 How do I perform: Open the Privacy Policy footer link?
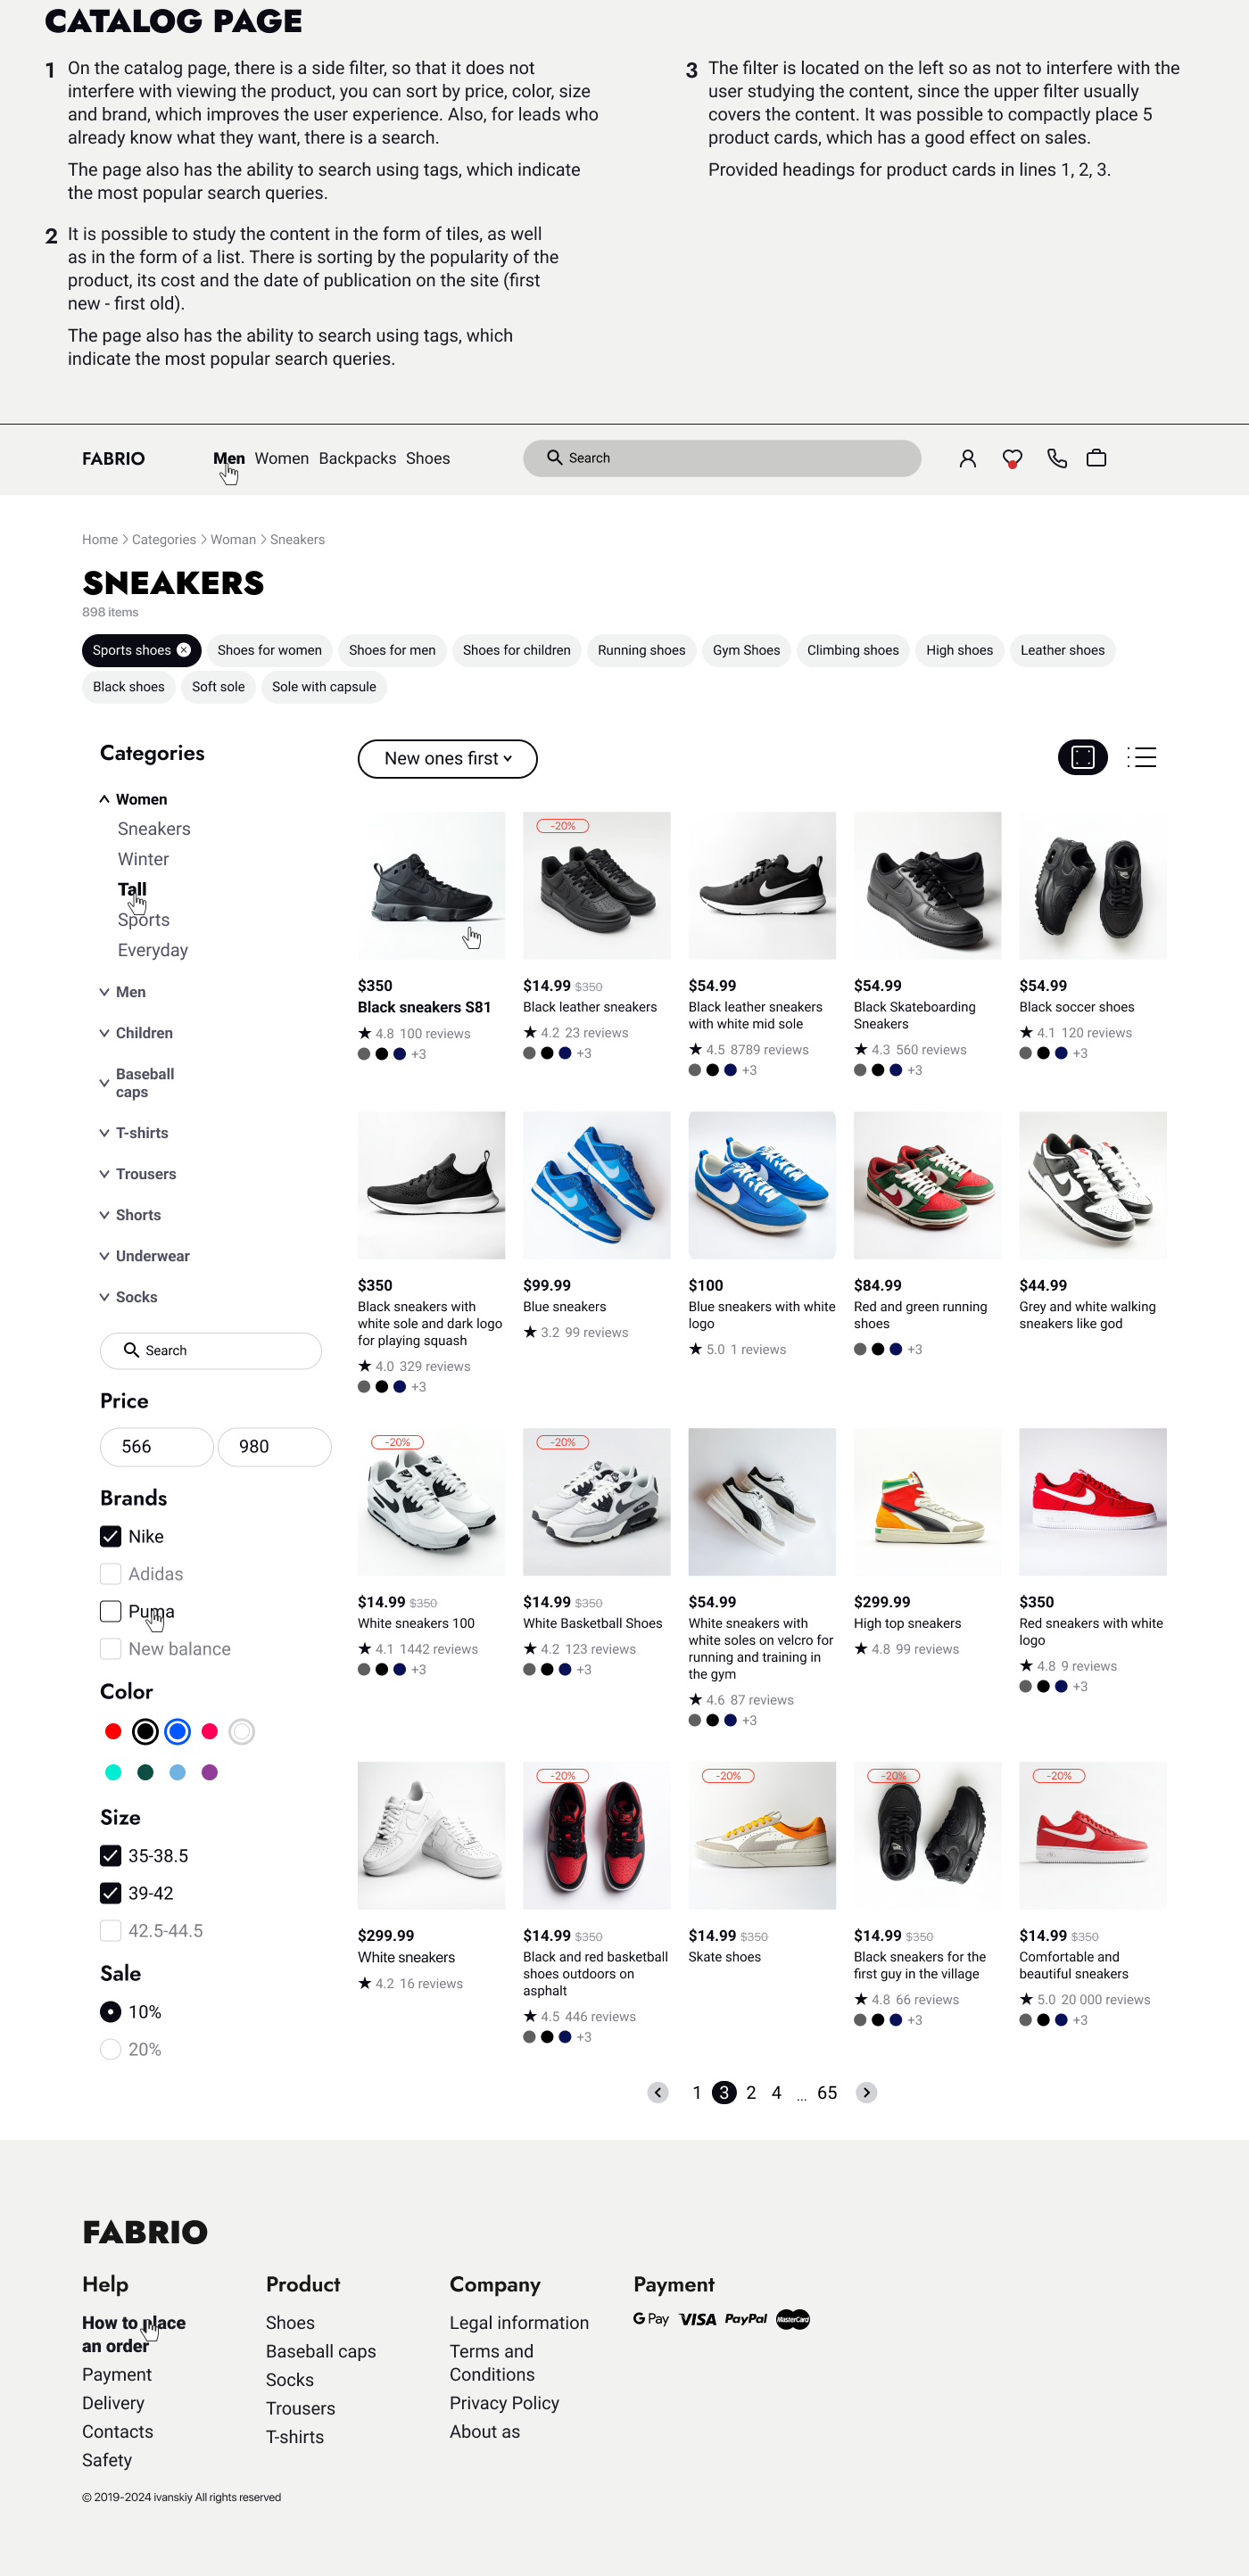coord(504,2403)
